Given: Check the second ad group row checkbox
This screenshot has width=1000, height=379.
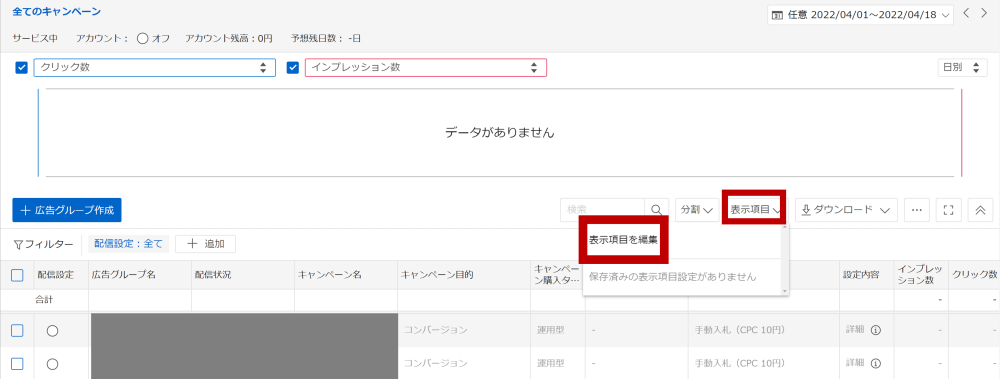Looking at the screenshot, I should click(18, 364).
